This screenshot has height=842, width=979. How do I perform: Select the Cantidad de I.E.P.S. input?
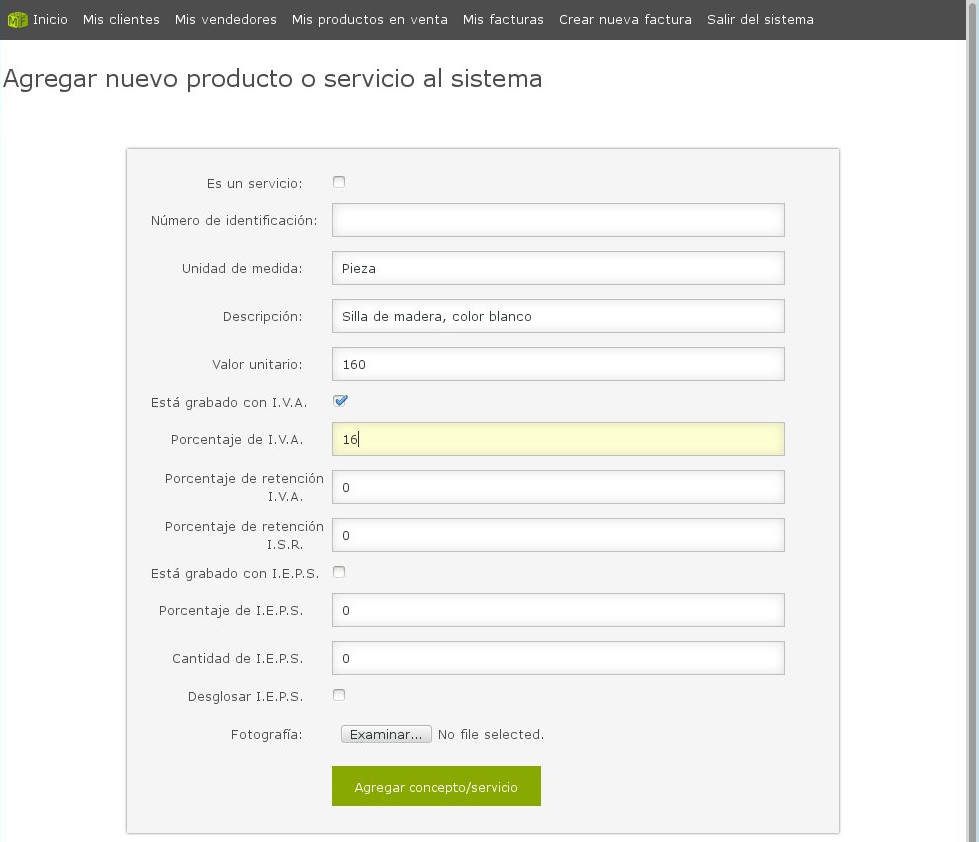557,657
